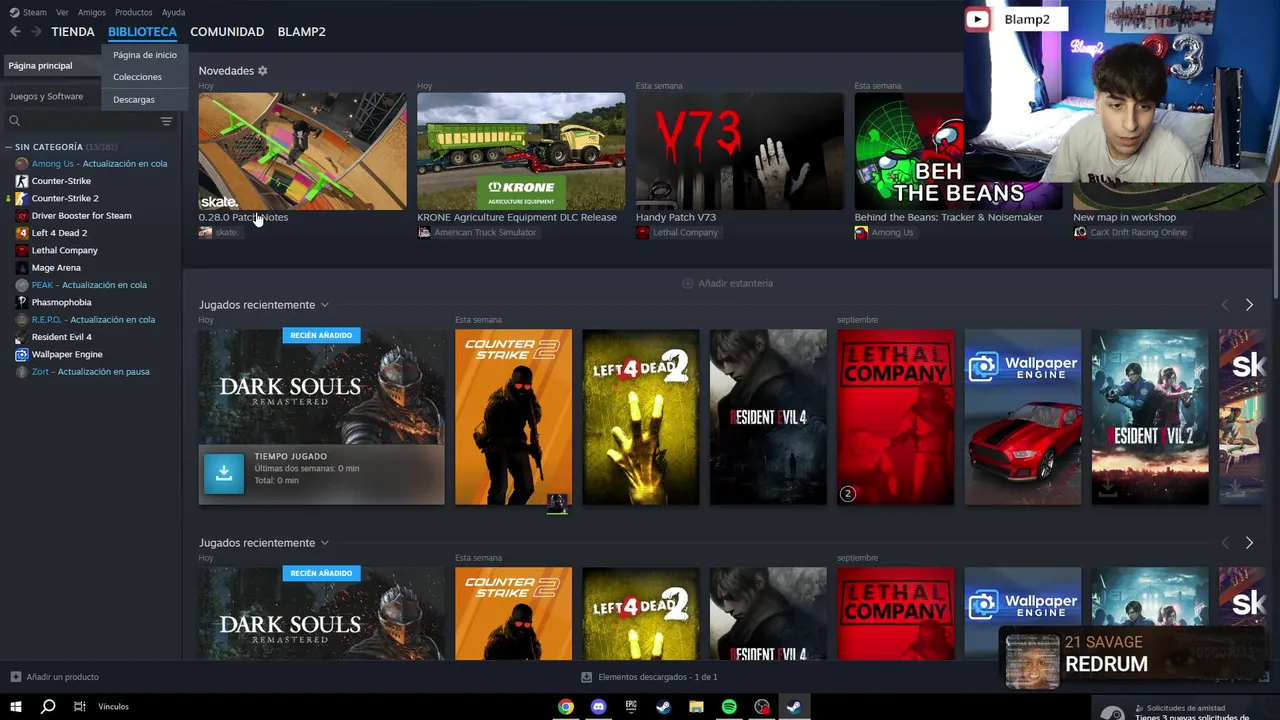Open the COMUNIDAD tab
Image resolution: width=1280 pixels, height=720 pixels.
click(x=227, y=32)
